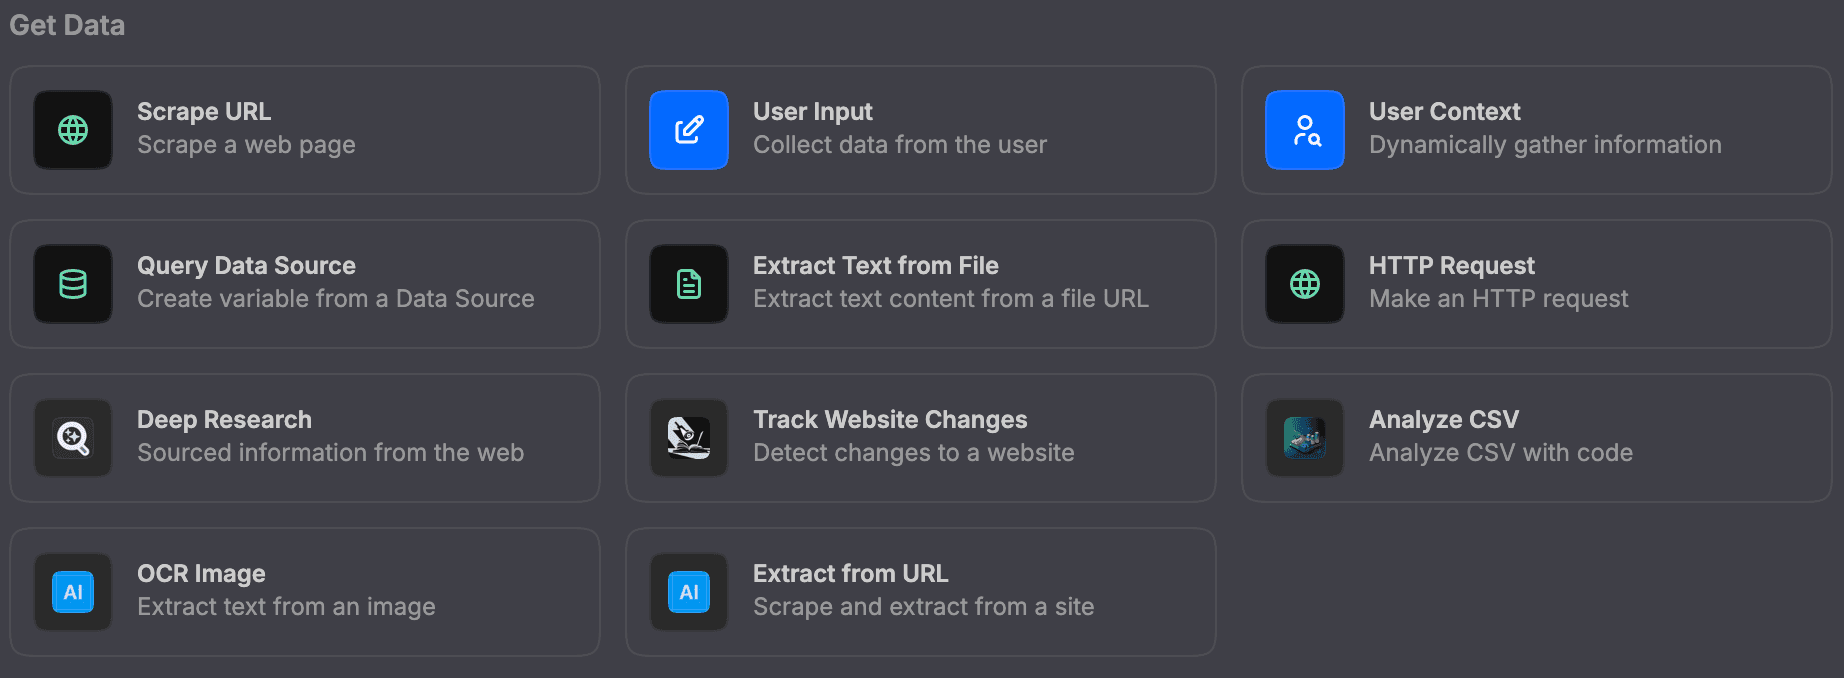The height and width of the screenshot is (678, 1844).
Task: Click the HTTP Request globe icon
Action: 1305,284
